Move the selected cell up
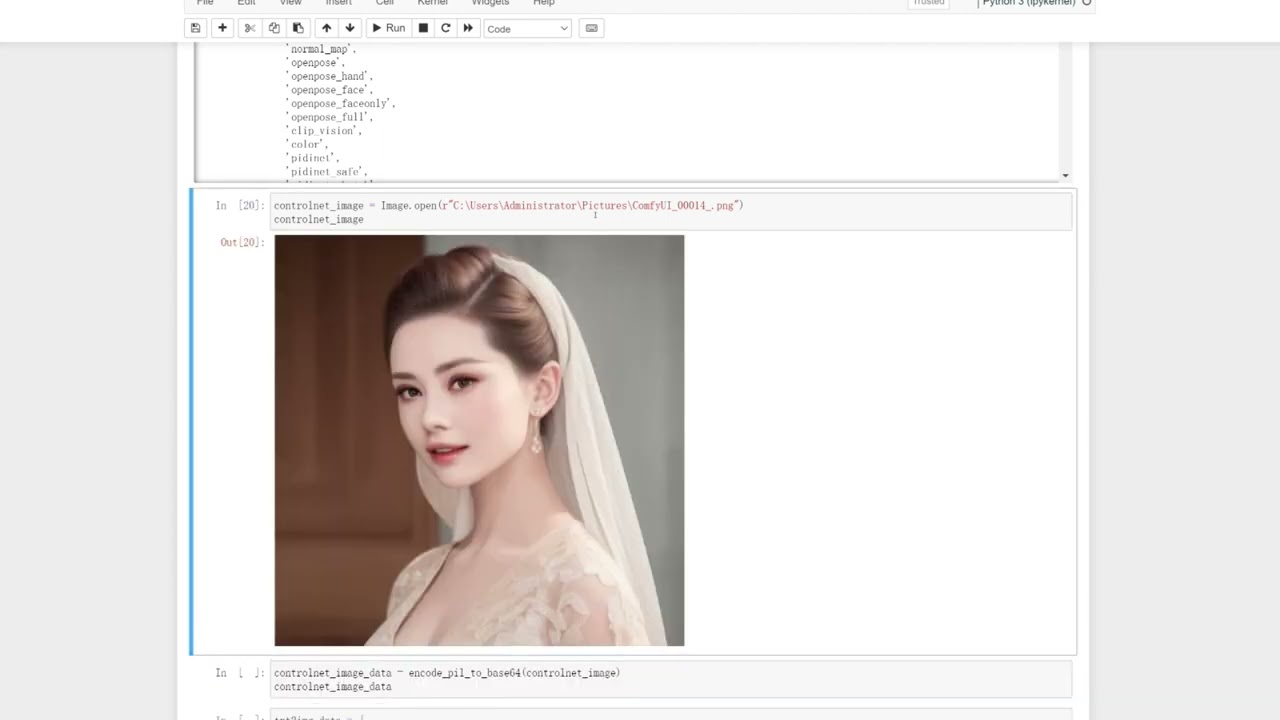The image size is (1280, 720). 326,28
